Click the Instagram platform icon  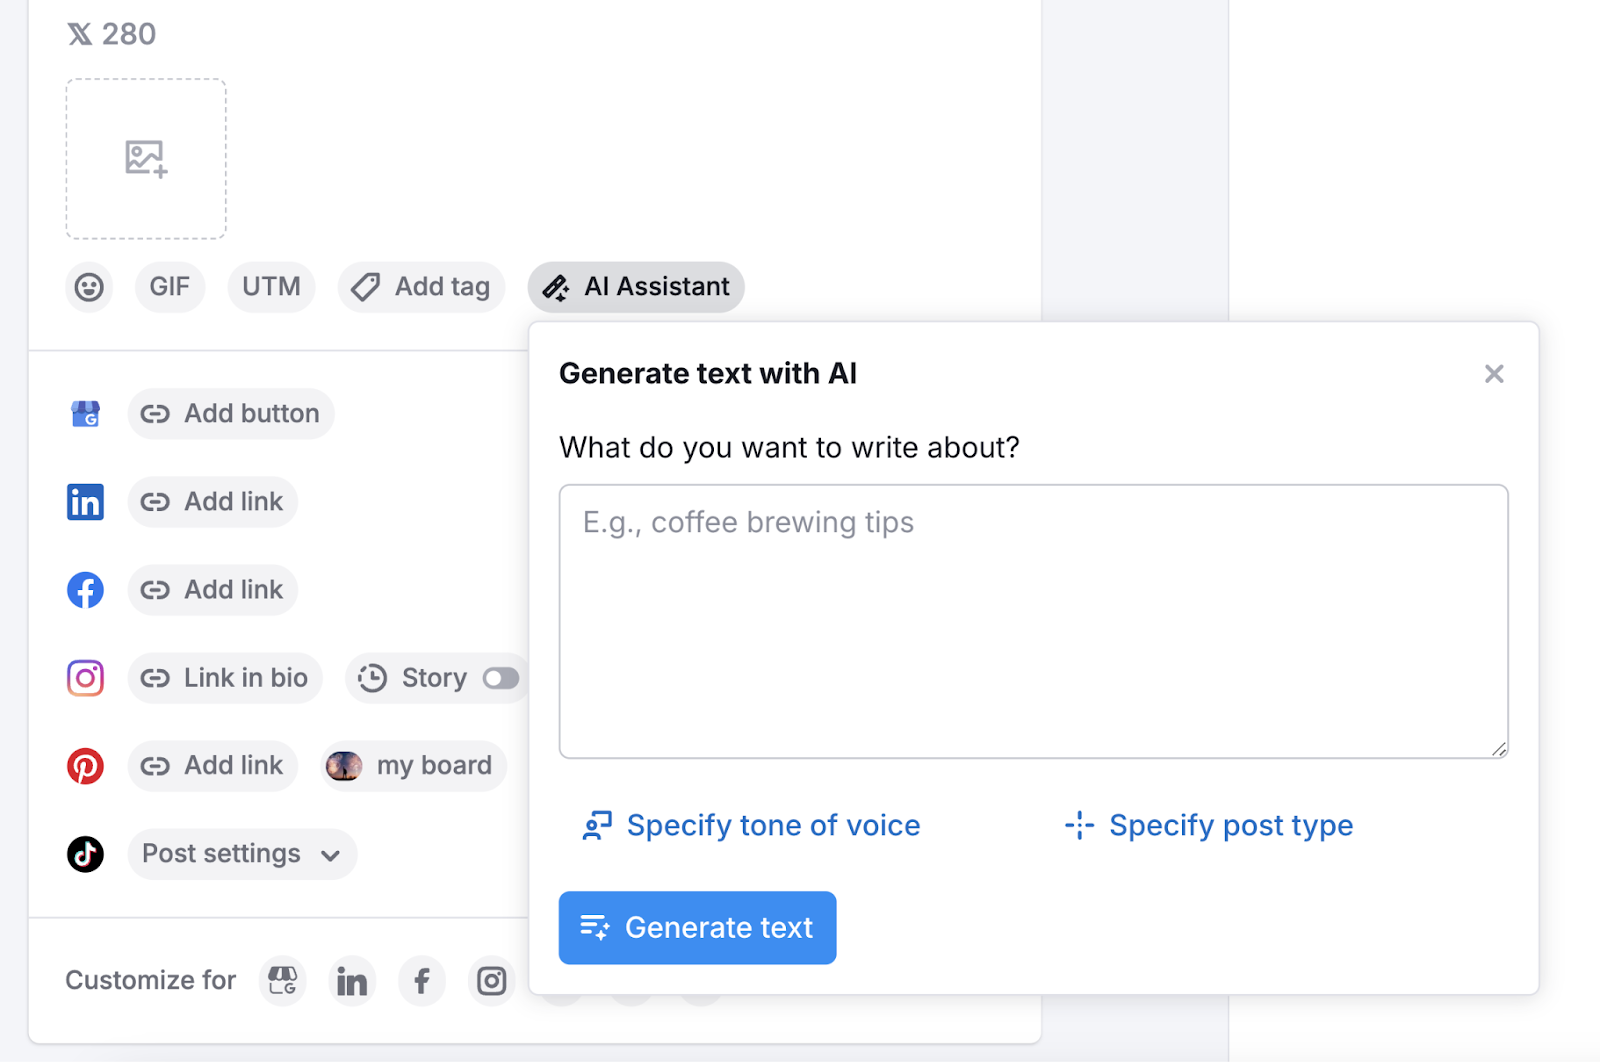85,677
